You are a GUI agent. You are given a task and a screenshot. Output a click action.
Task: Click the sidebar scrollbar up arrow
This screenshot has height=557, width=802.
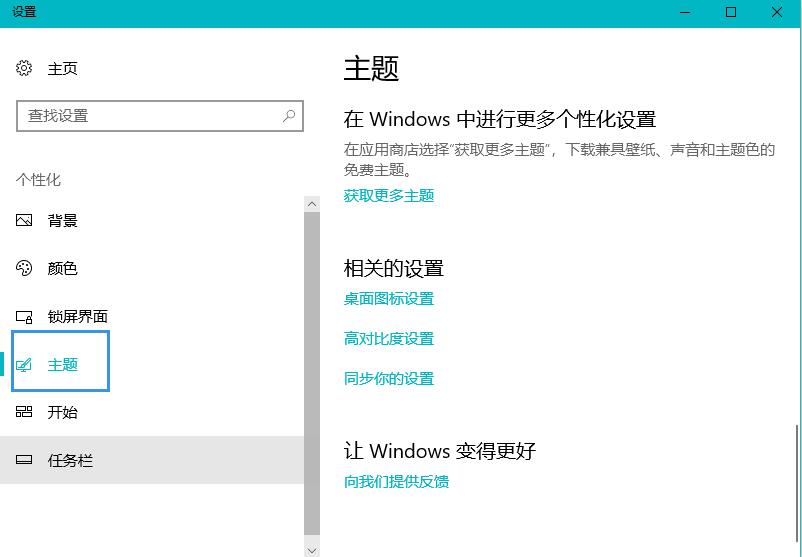tap(312, 204)
